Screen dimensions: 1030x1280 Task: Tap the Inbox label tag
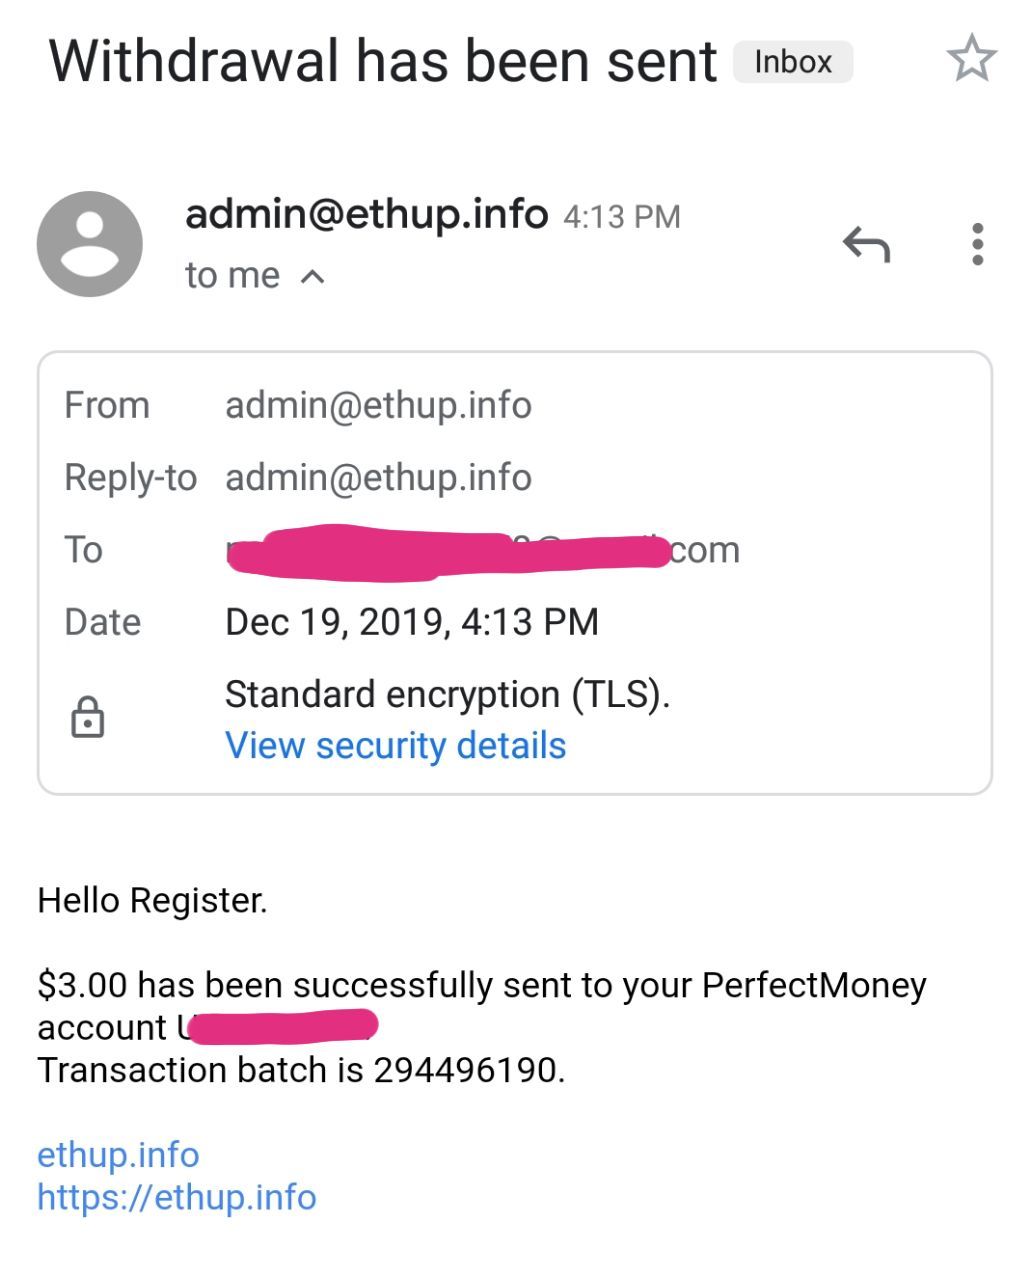coord(792,62)
